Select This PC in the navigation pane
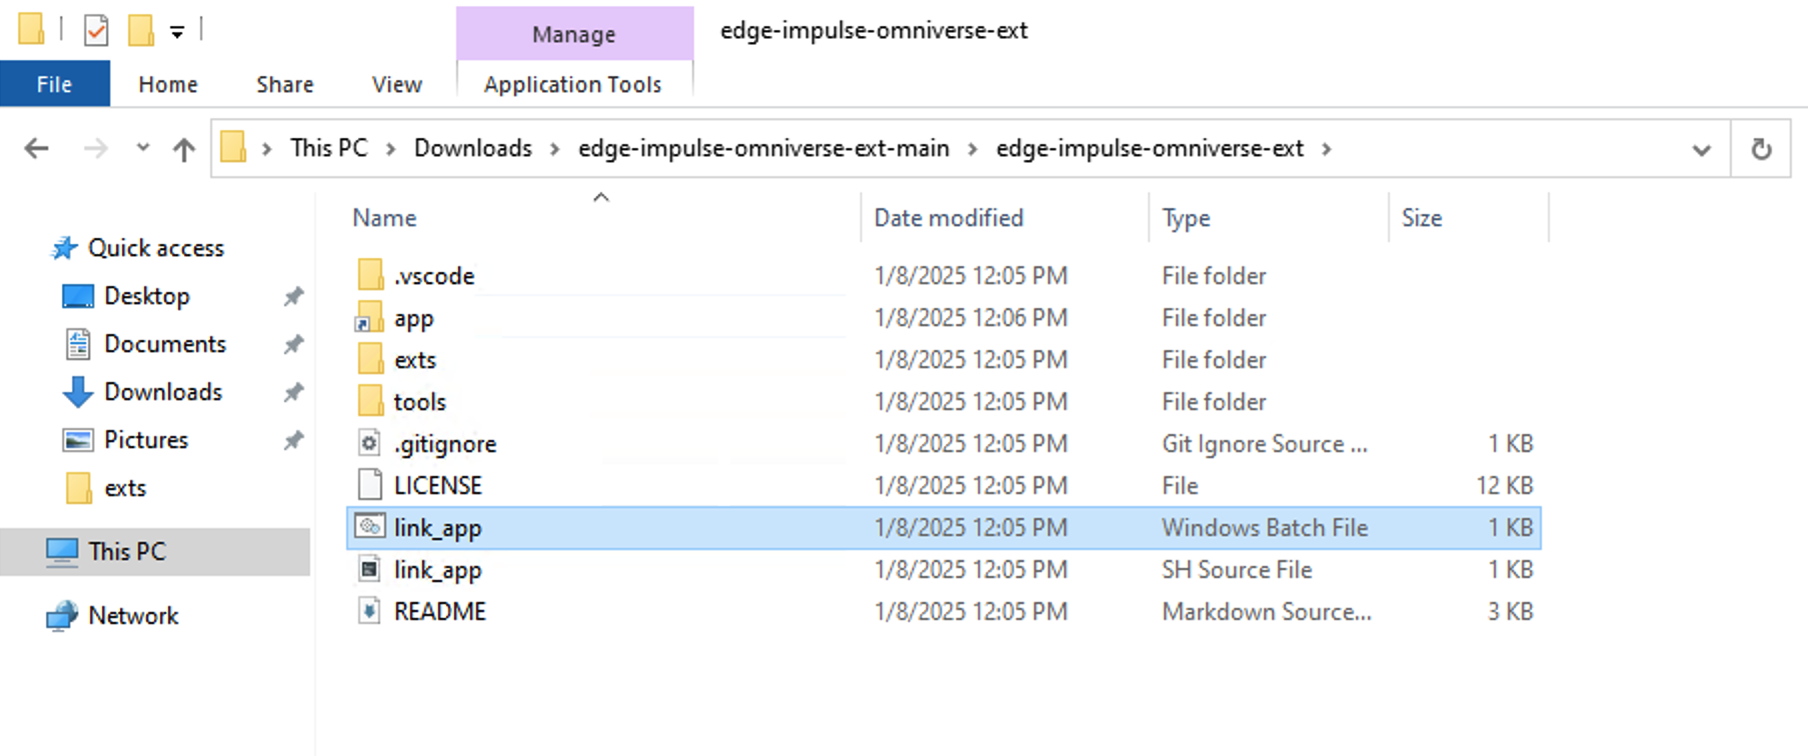Viewport: 1808px width, 756px height. [127, 551]
